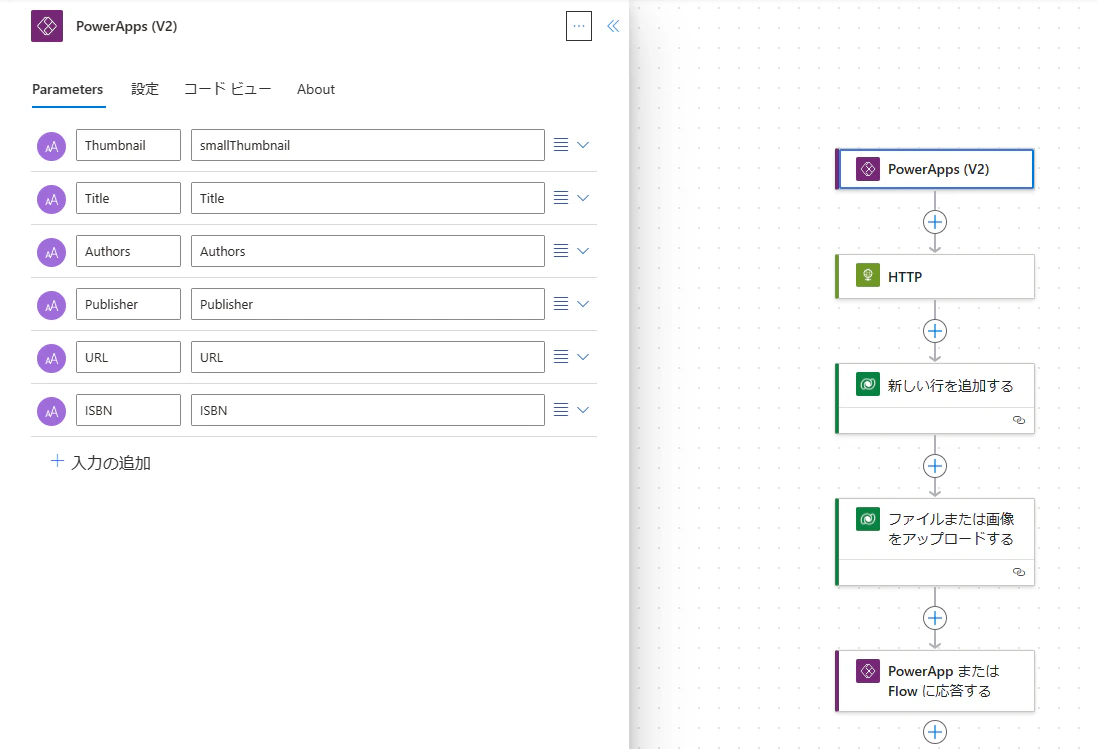This screenshot has width=1097, height=749.
Task: Open the About tab
Action: point(316,90)
